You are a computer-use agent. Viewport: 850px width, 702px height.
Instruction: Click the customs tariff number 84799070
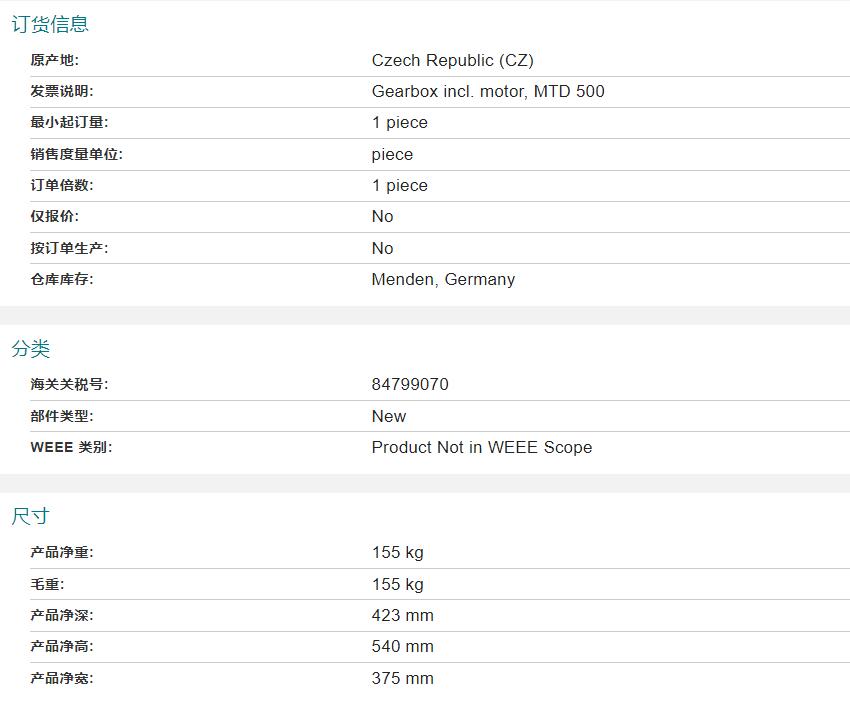410,384
